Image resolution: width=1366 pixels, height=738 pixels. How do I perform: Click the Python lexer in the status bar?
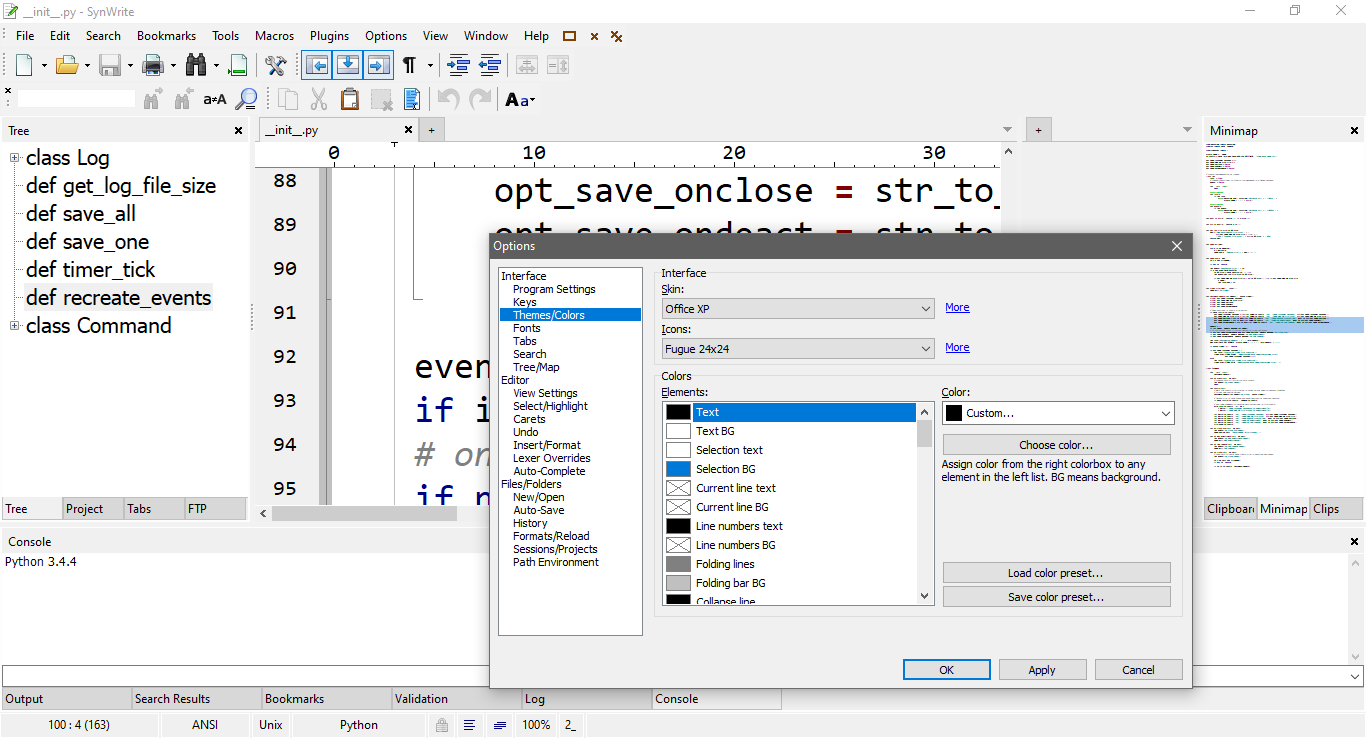point(359,725)
